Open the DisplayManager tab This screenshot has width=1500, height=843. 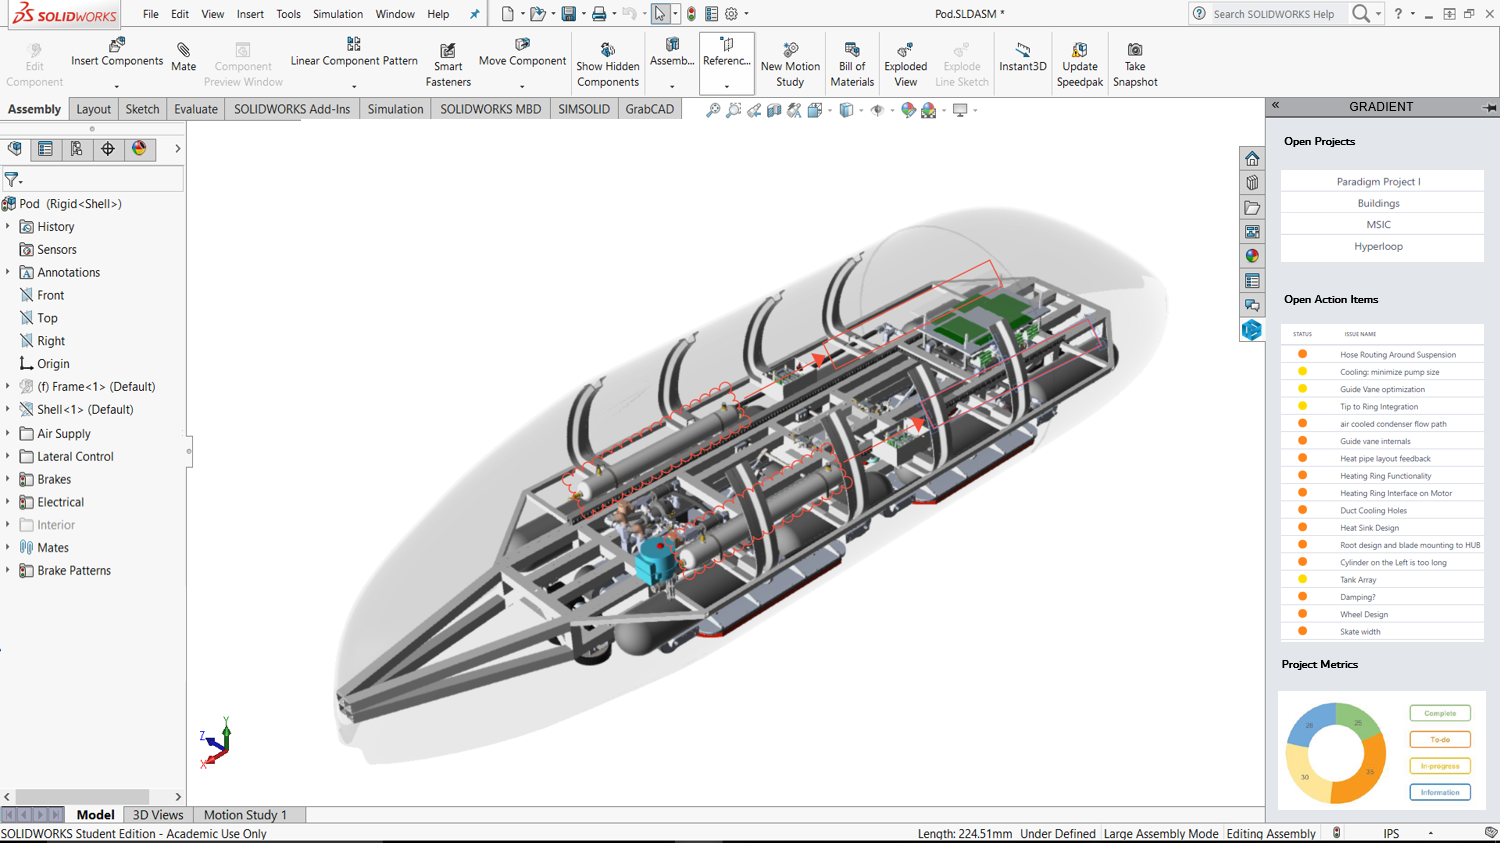(x=139, y=149)
